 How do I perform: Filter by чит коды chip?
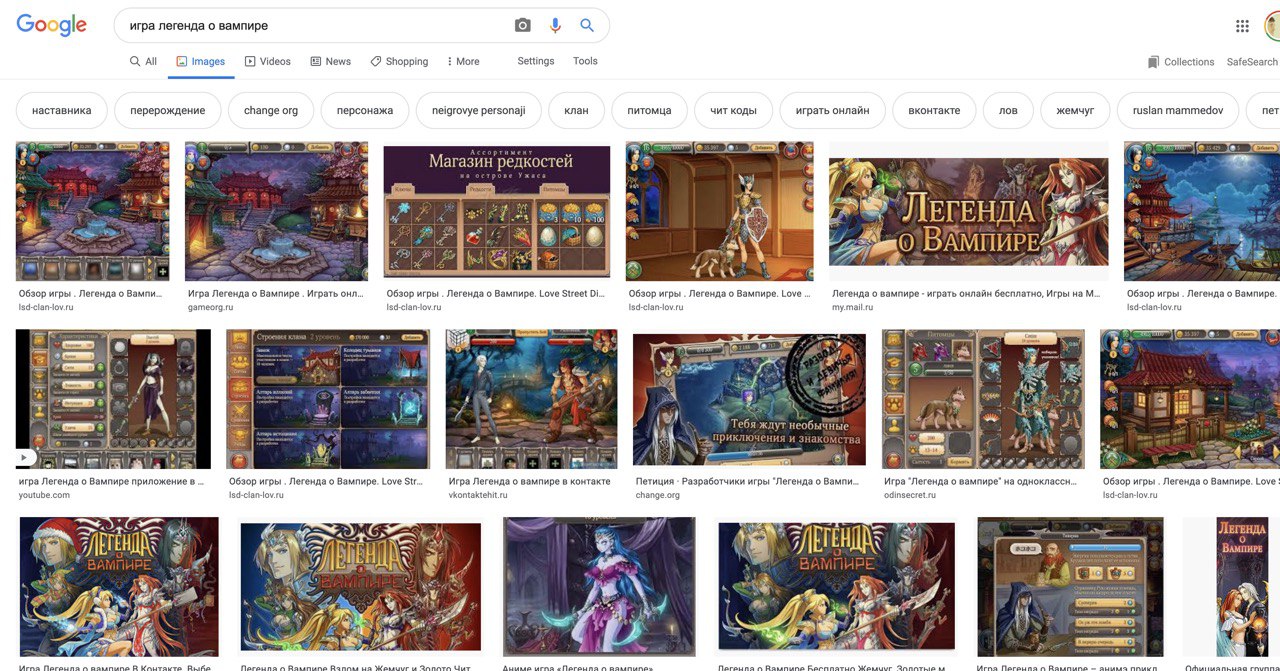[733, 111]
